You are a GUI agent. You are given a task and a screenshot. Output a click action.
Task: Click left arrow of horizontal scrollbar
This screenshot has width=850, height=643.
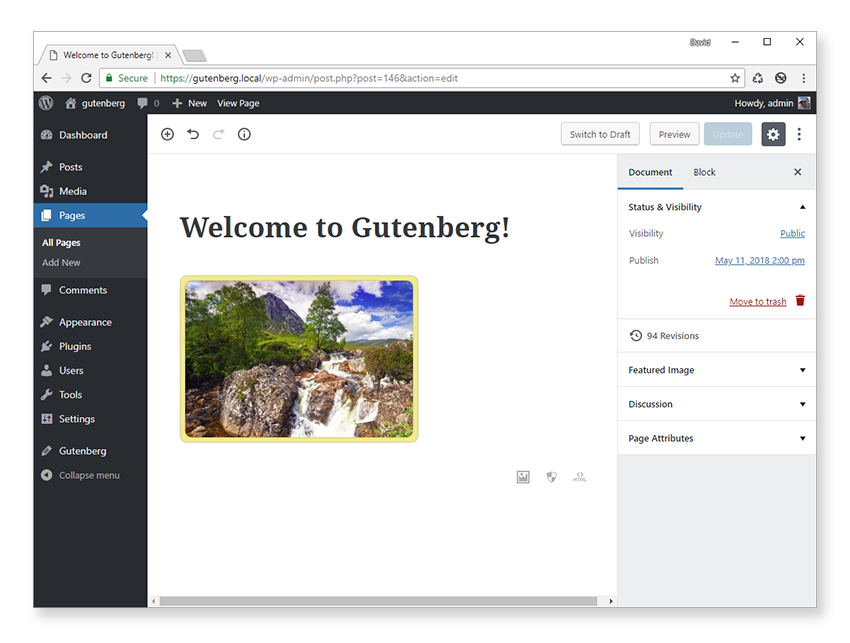[x=153, y=601]
